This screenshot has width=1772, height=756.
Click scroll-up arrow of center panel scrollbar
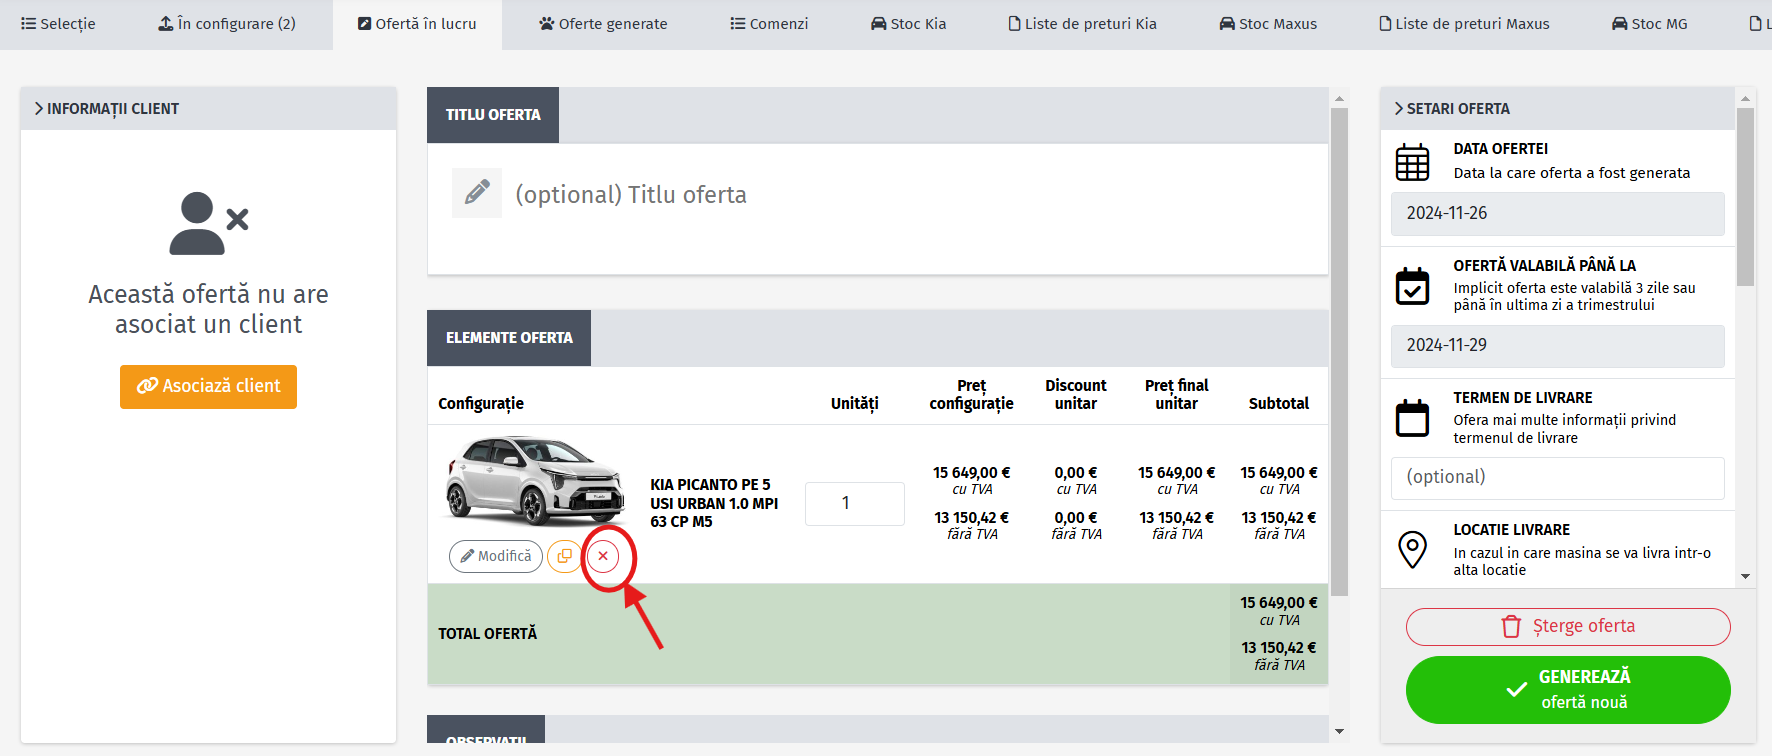click(x=1339, y=99)
